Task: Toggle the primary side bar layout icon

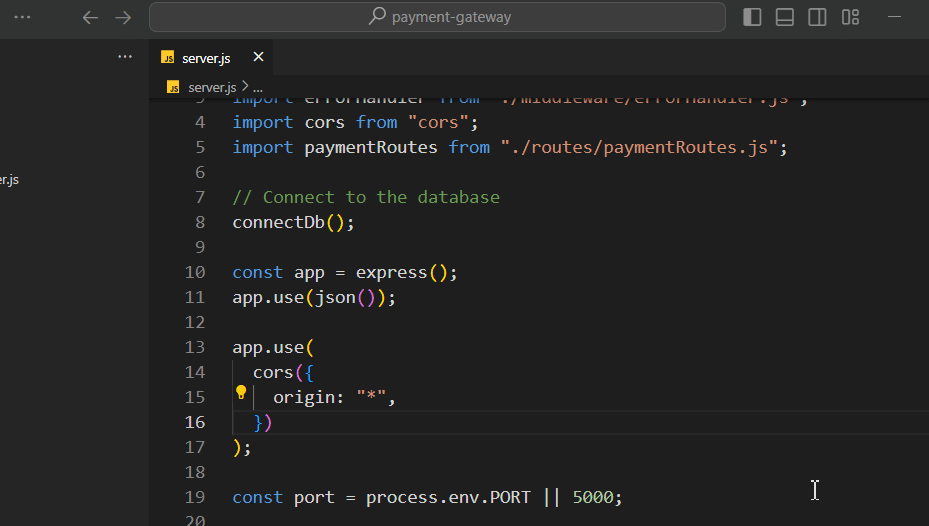Action: pyautogui.click(x=752, y=17)
